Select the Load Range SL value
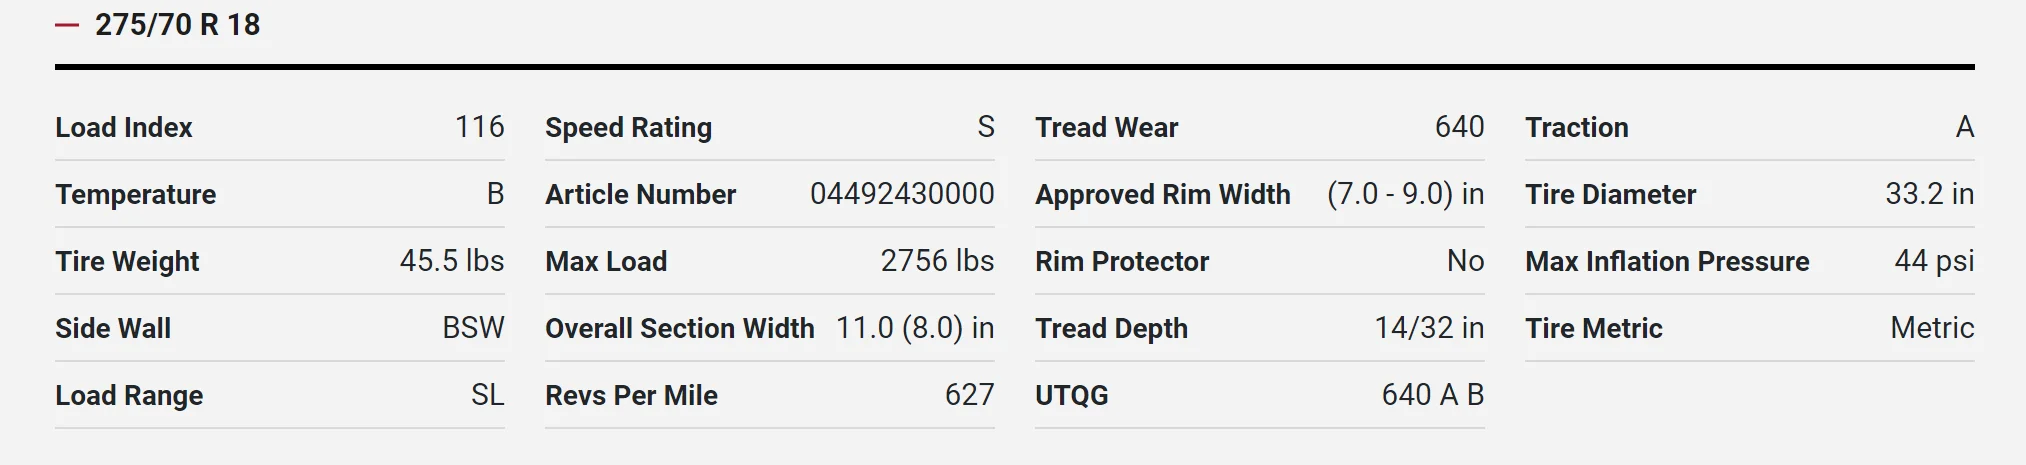This screenshot has width=2026, height=465. tap(487, 395)
